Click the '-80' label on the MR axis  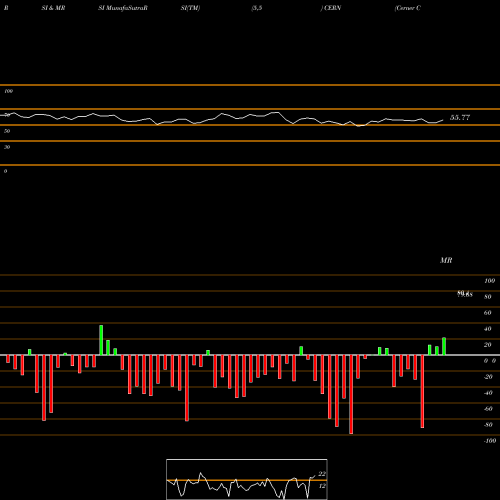pyautogui.click(x=488, y=425)
